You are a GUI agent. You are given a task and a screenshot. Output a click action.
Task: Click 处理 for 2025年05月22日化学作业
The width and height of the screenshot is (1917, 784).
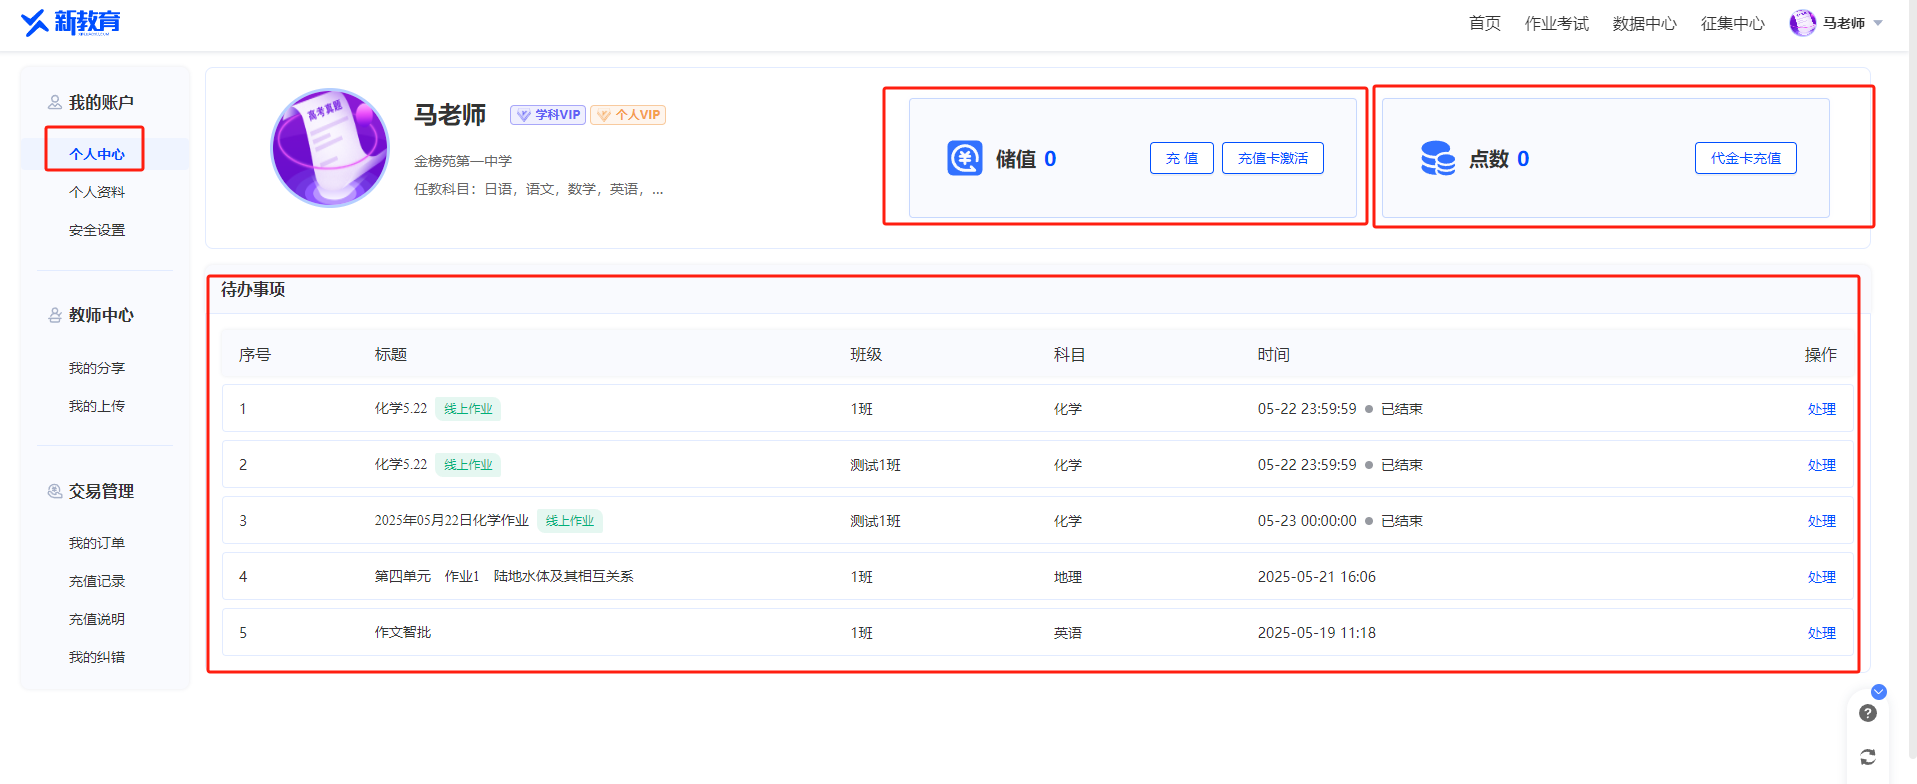pos(1822,521)
